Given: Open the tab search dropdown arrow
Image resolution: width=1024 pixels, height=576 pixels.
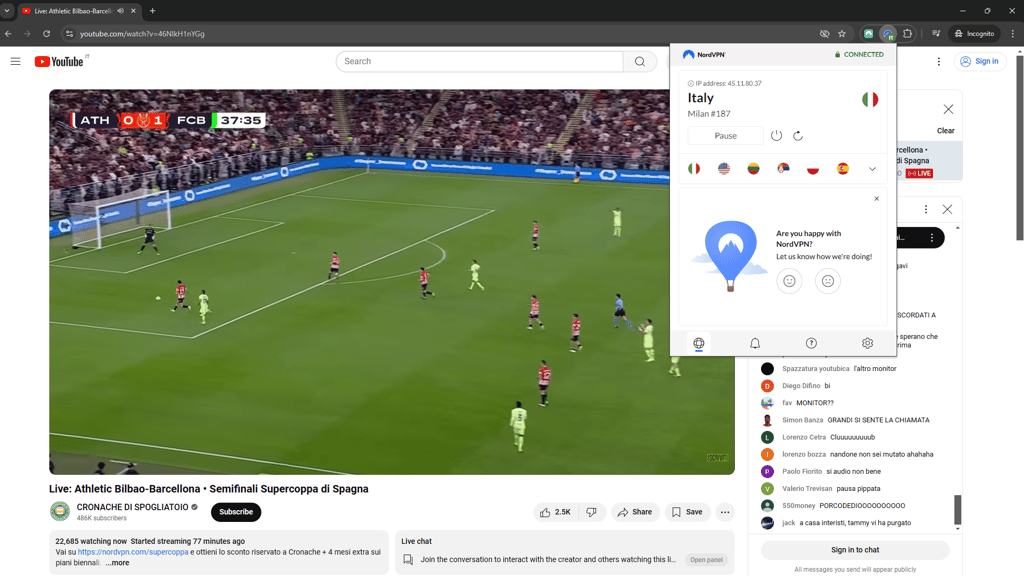Looking at the screenshot, I should point(7,10).
